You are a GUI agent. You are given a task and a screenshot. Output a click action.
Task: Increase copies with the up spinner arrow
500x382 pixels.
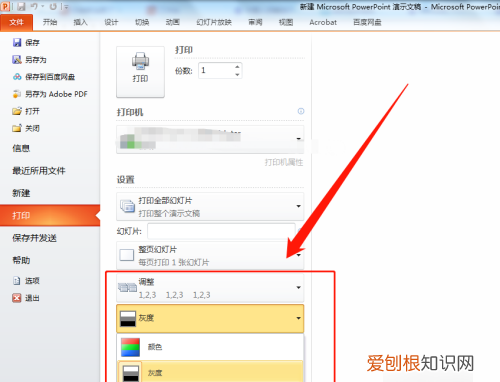237,67
